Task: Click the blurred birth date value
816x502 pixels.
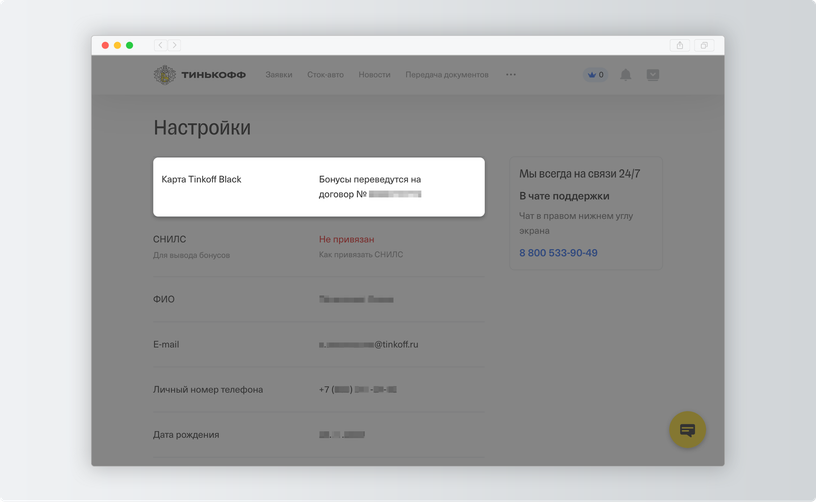Action: [342, 435]
